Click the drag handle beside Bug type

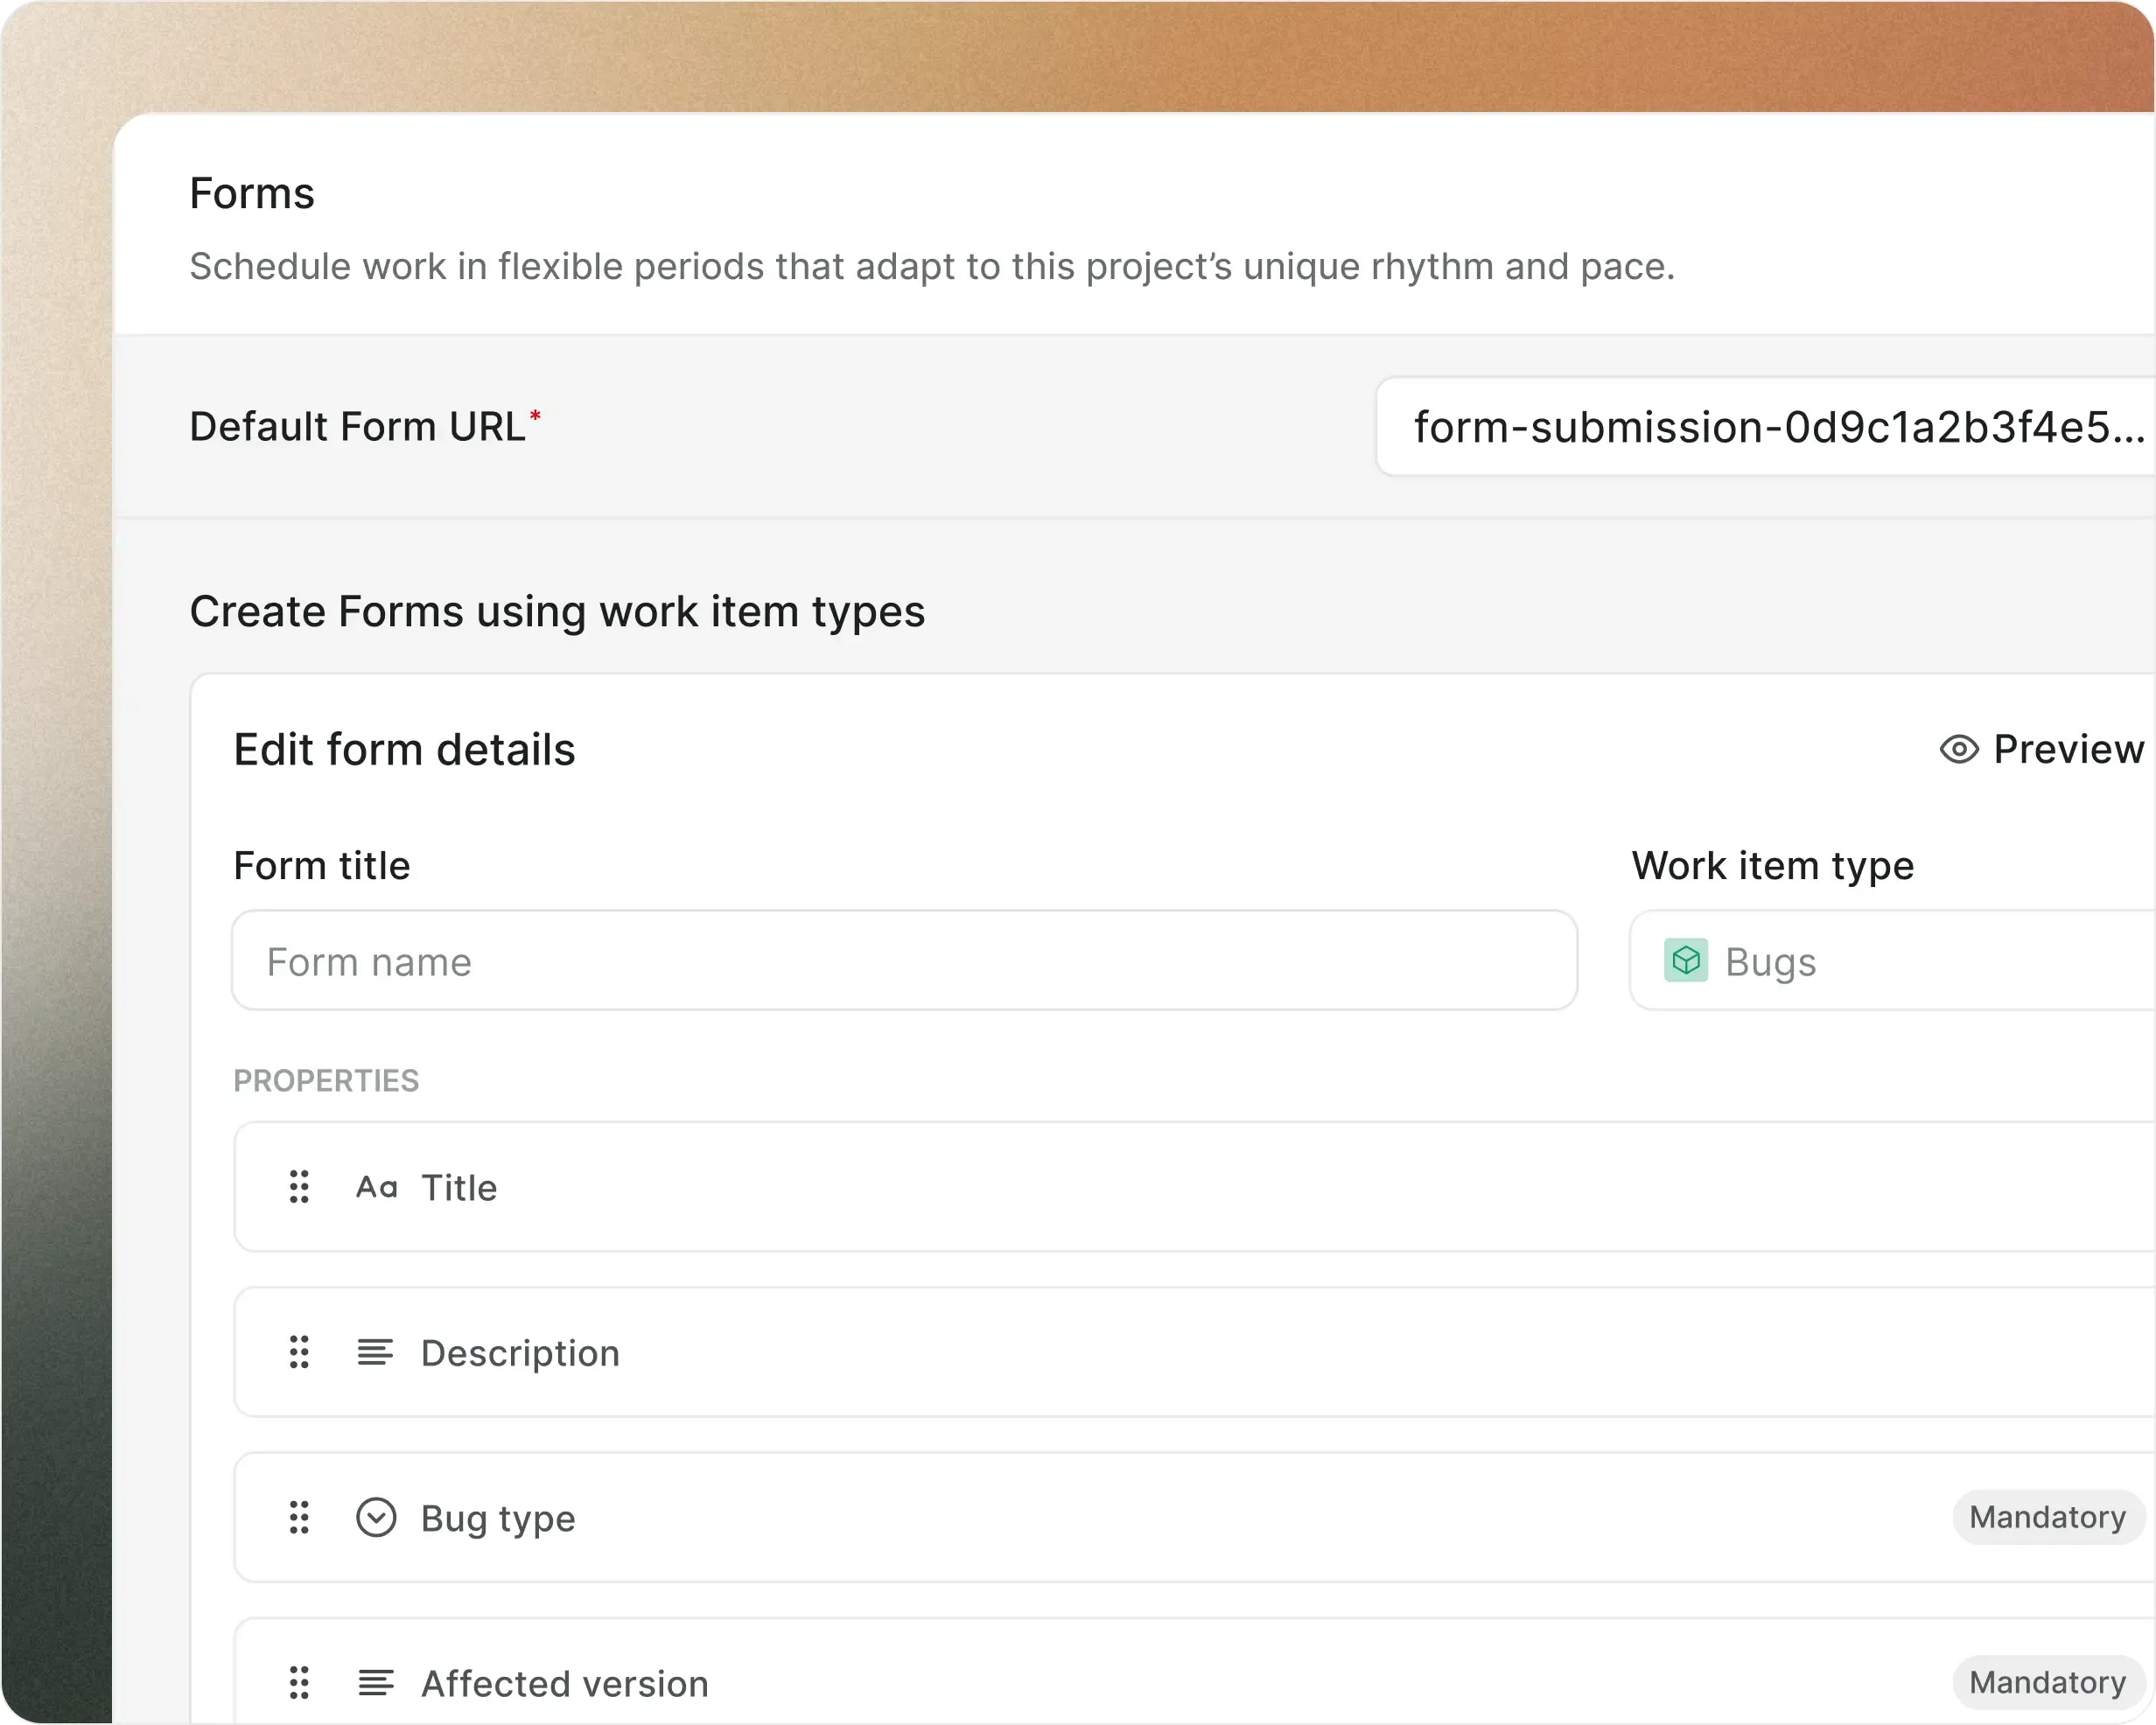coord(299,1517)
